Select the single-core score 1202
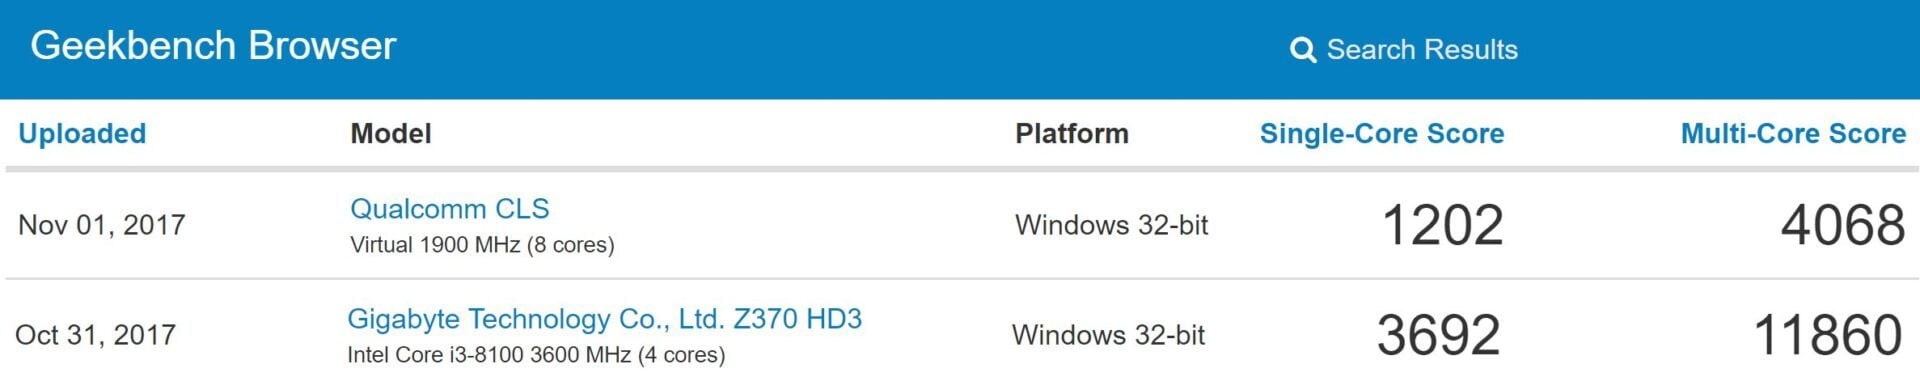 (x=1443, y=225)
